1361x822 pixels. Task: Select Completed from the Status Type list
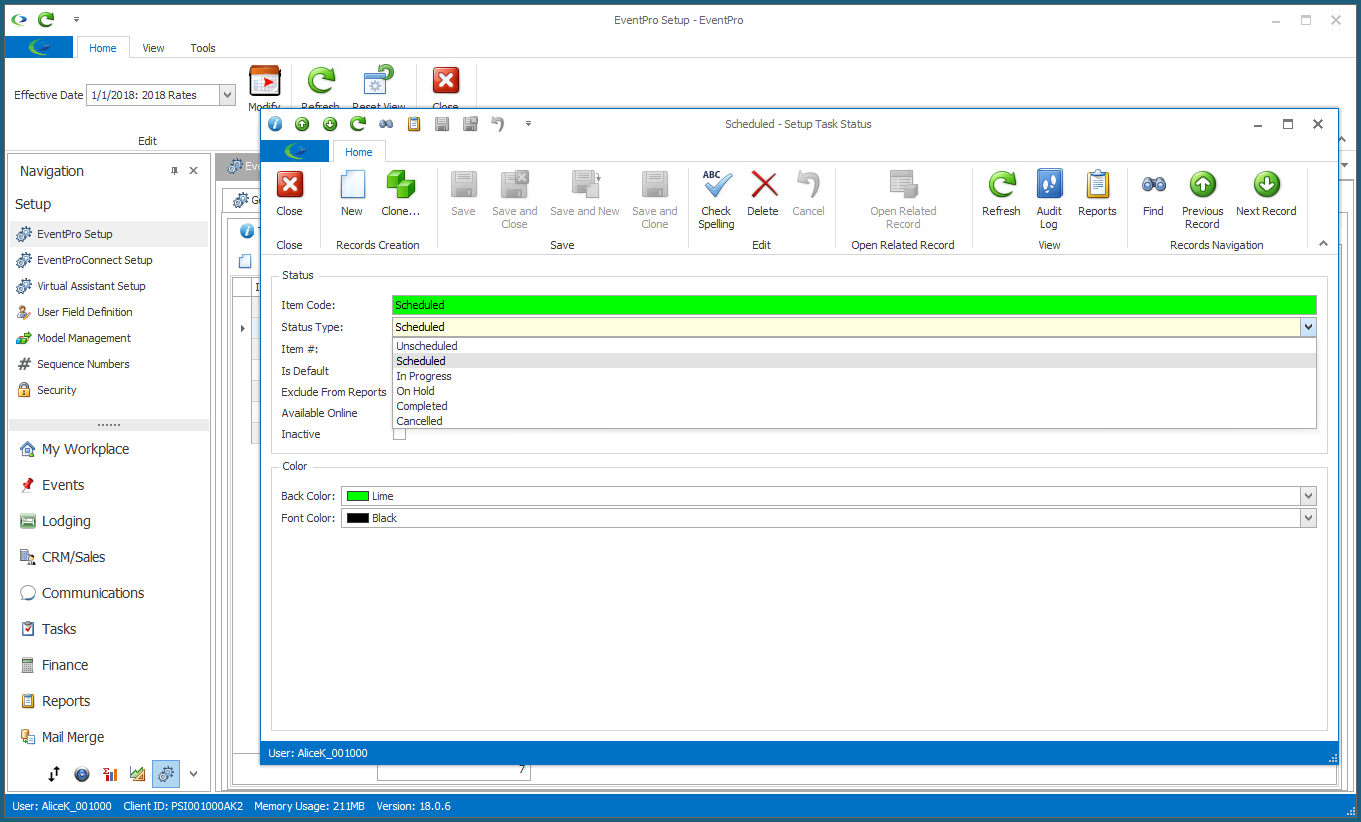click(x=854, y=406)
